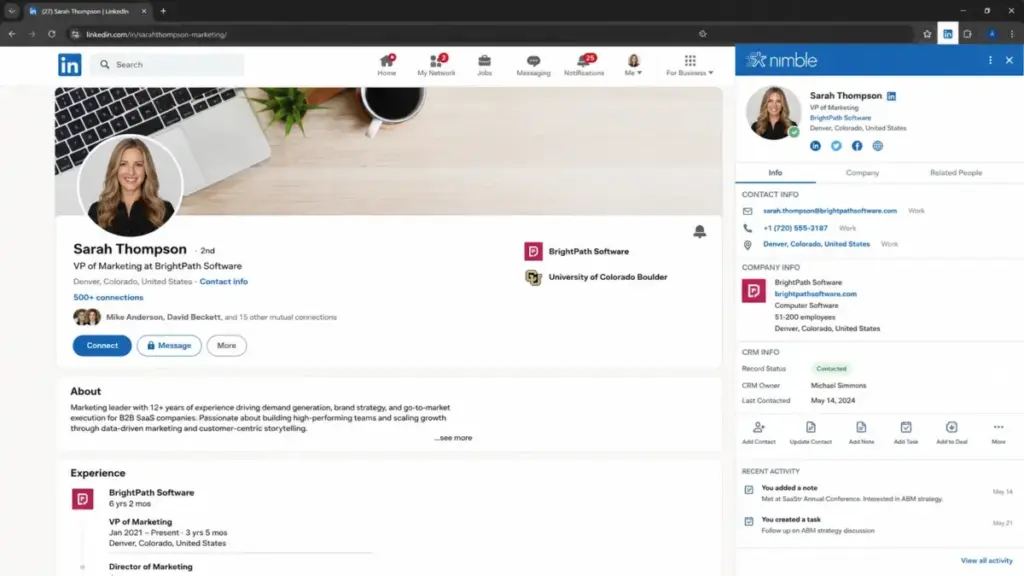The height and width of the screenshot is (576, 1024).
Task: Click the locked Message button
Action: pyautogui.click(x=169, y=345)
